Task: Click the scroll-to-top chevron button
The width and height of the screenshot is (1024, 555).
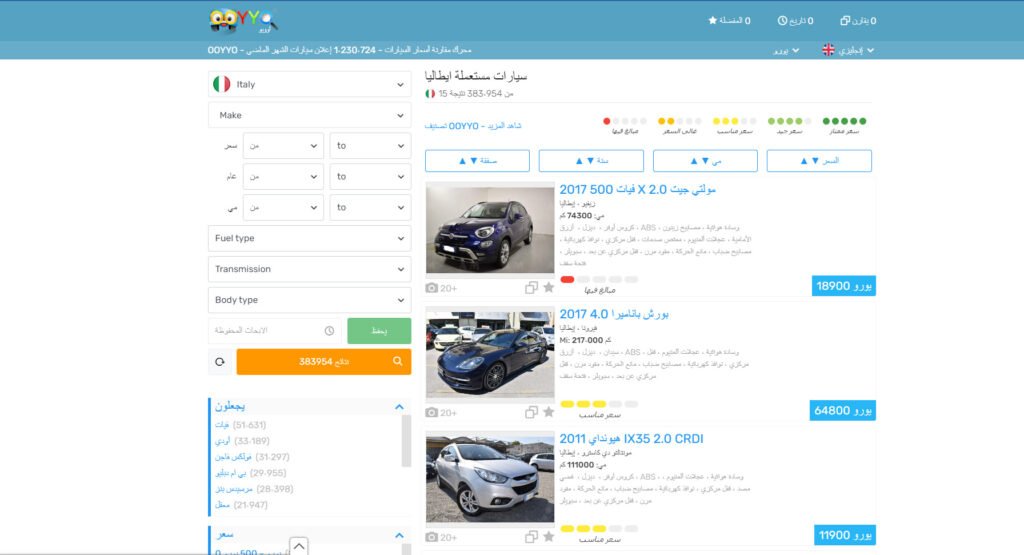Action: 298,546
